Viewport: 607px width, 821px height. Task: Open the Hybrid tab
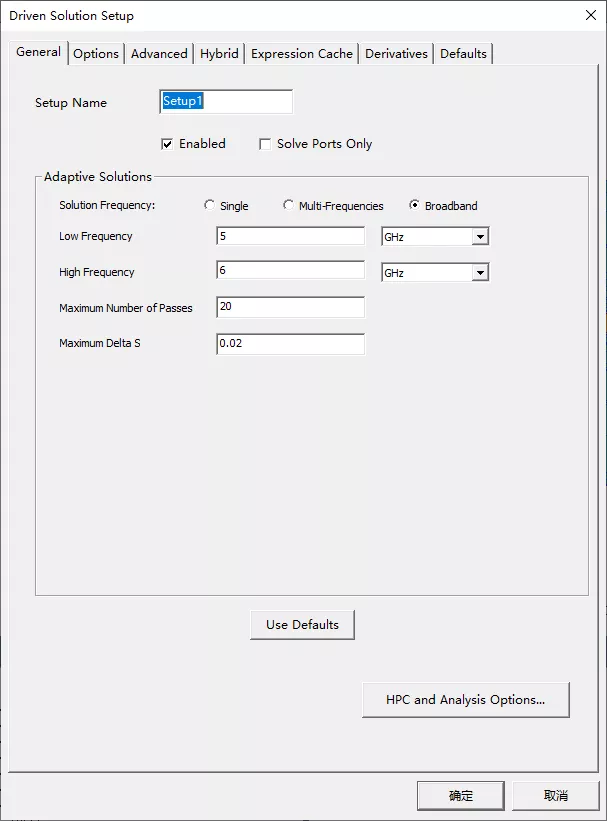[x=219, y=53]
